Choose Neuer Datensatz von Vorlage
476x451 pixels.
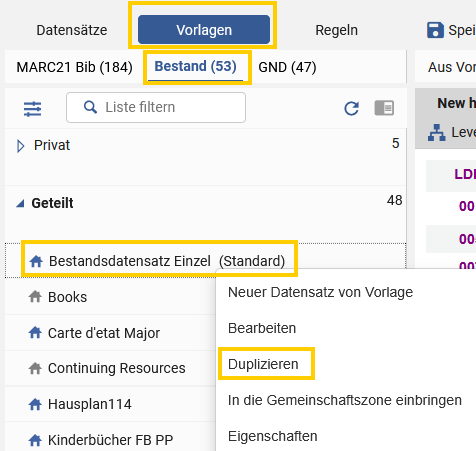click(320, 292)
